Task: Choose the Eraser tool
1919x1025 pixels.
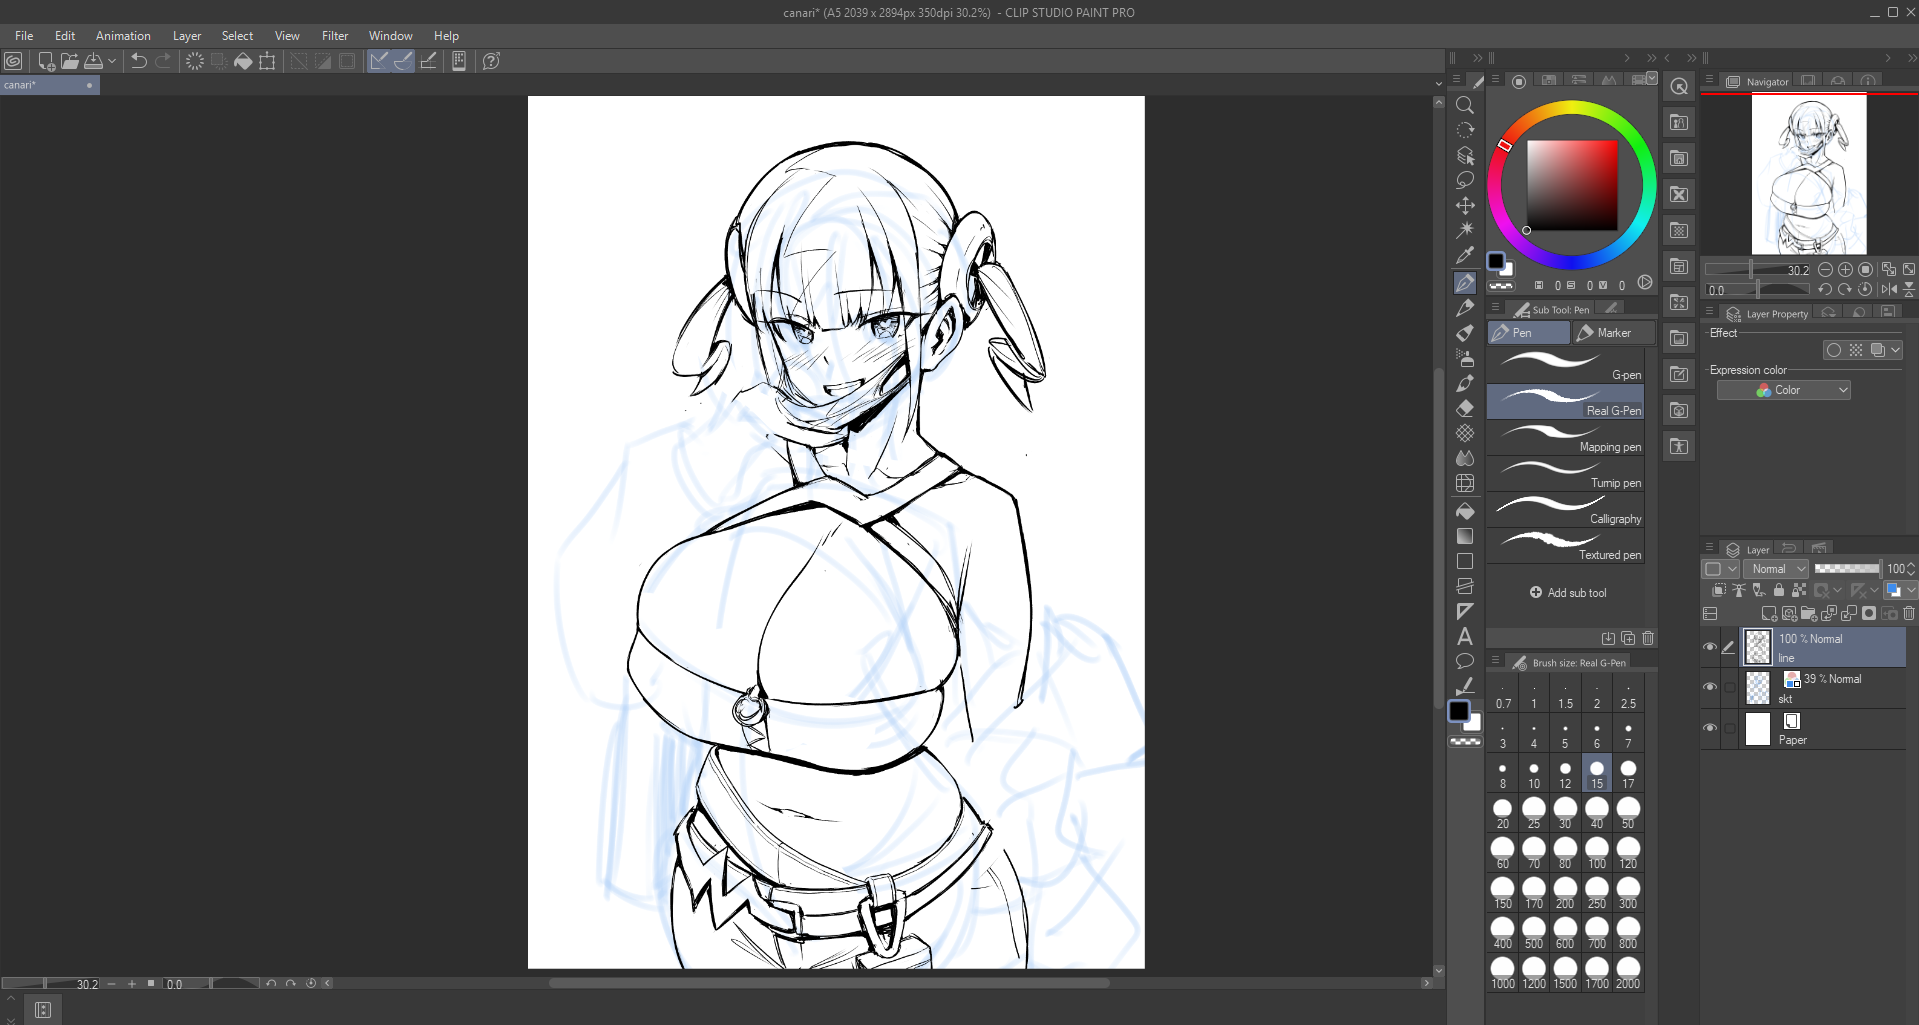Action: [x=1465, y=408]
